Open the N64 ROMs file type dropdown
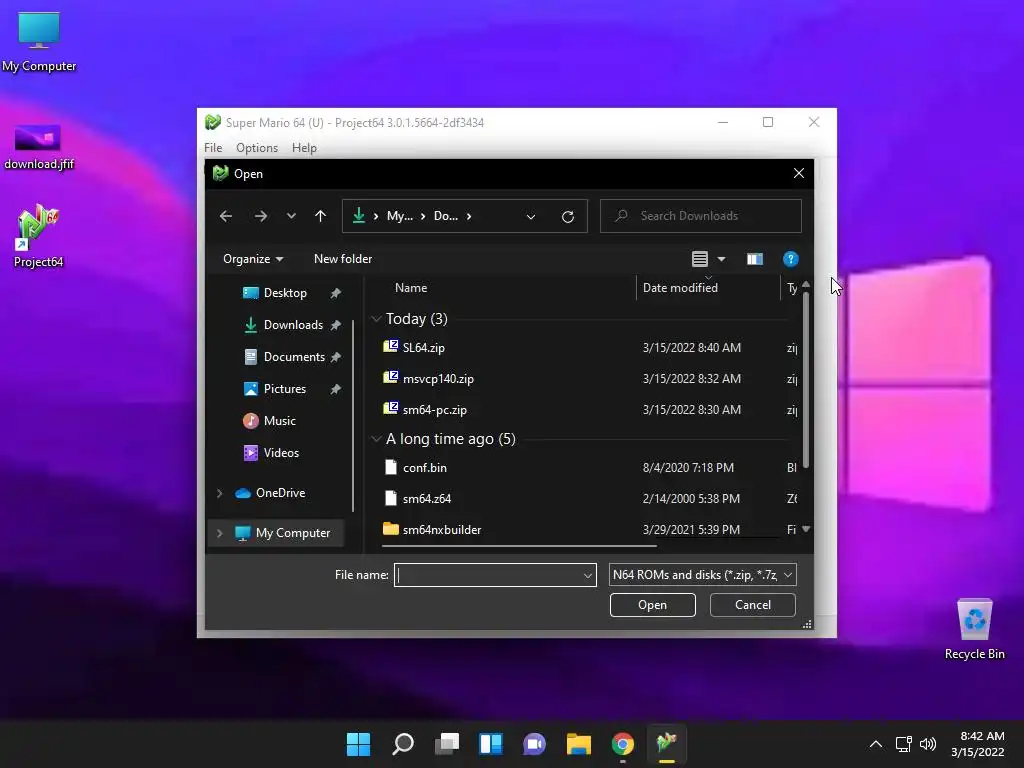This screenshot has width=1024, height=768. click(x=702, y=575)
